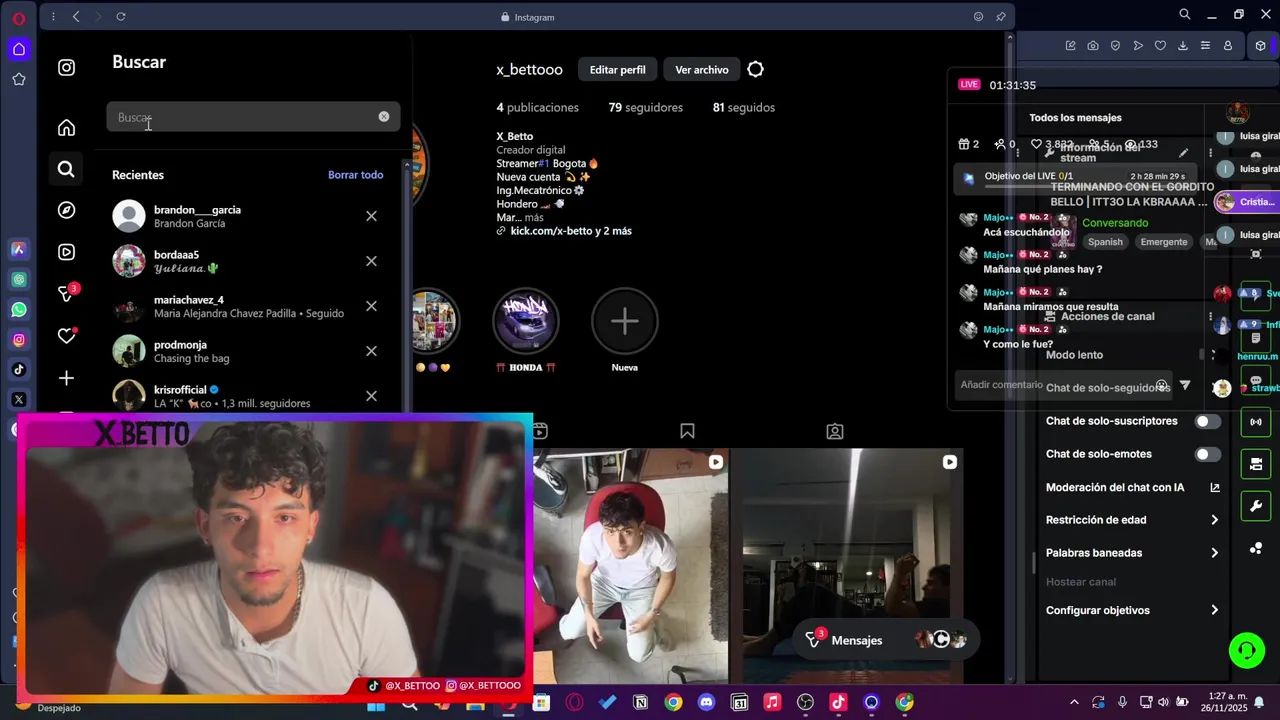Open Instagram messages icon with badge 3
1280x720 pixels.
click(66, 294)
